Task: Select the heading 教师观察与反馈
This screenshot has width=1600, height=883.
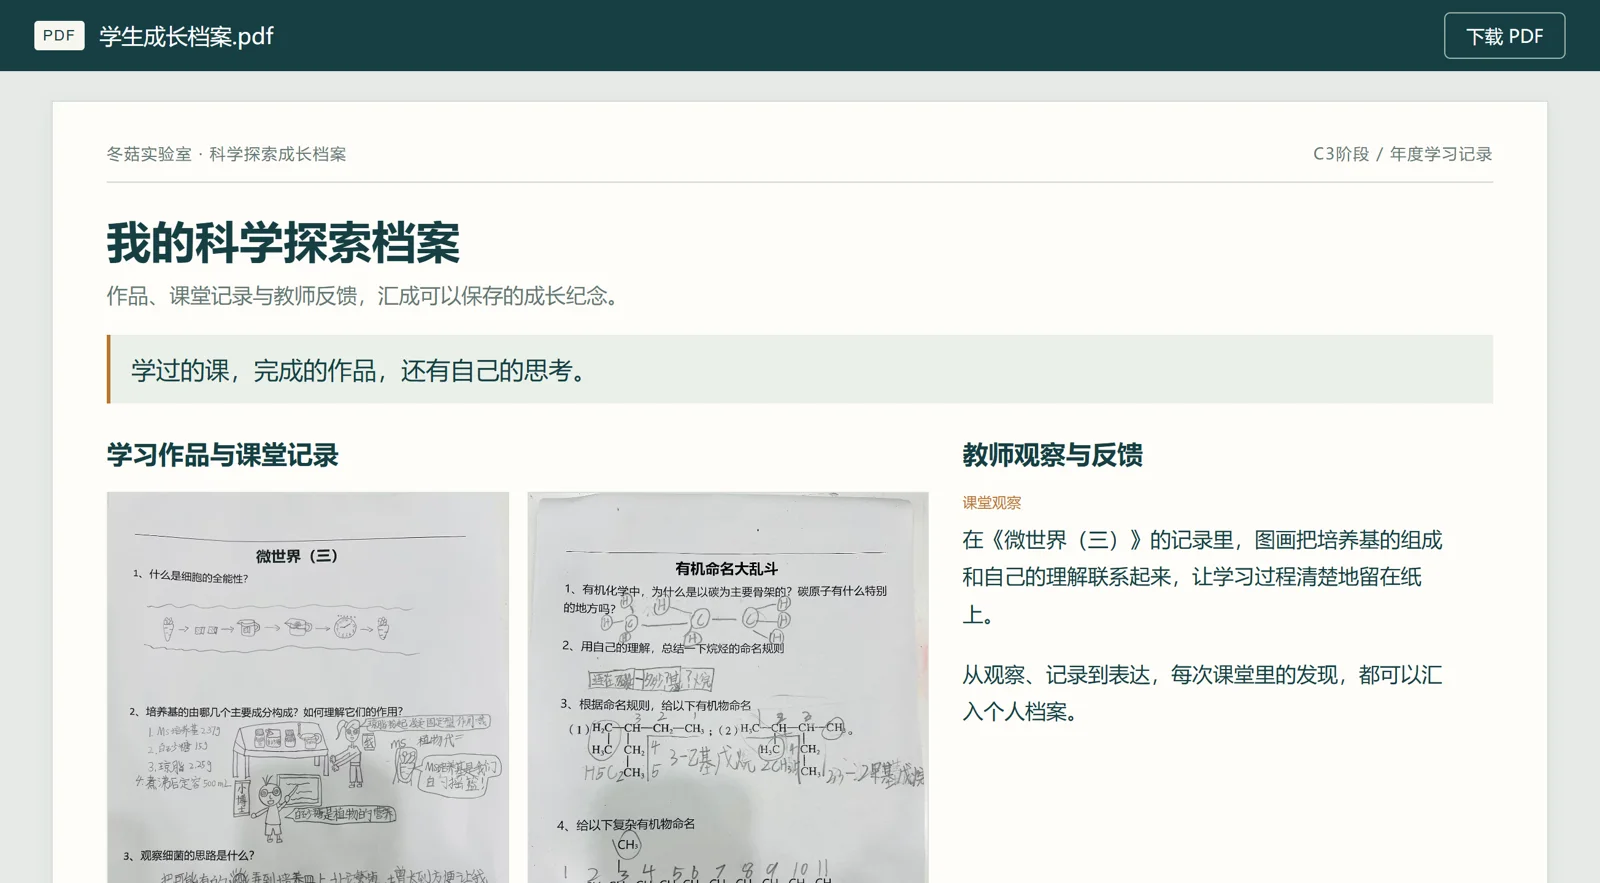Action: tap(1052, 455)
